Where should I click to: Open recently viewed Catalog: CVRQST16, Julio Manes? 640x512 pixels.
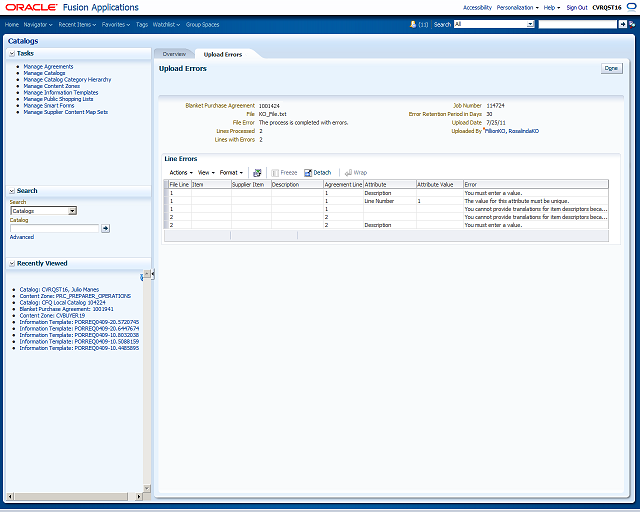pyautogui.click(x=59, y=289)
